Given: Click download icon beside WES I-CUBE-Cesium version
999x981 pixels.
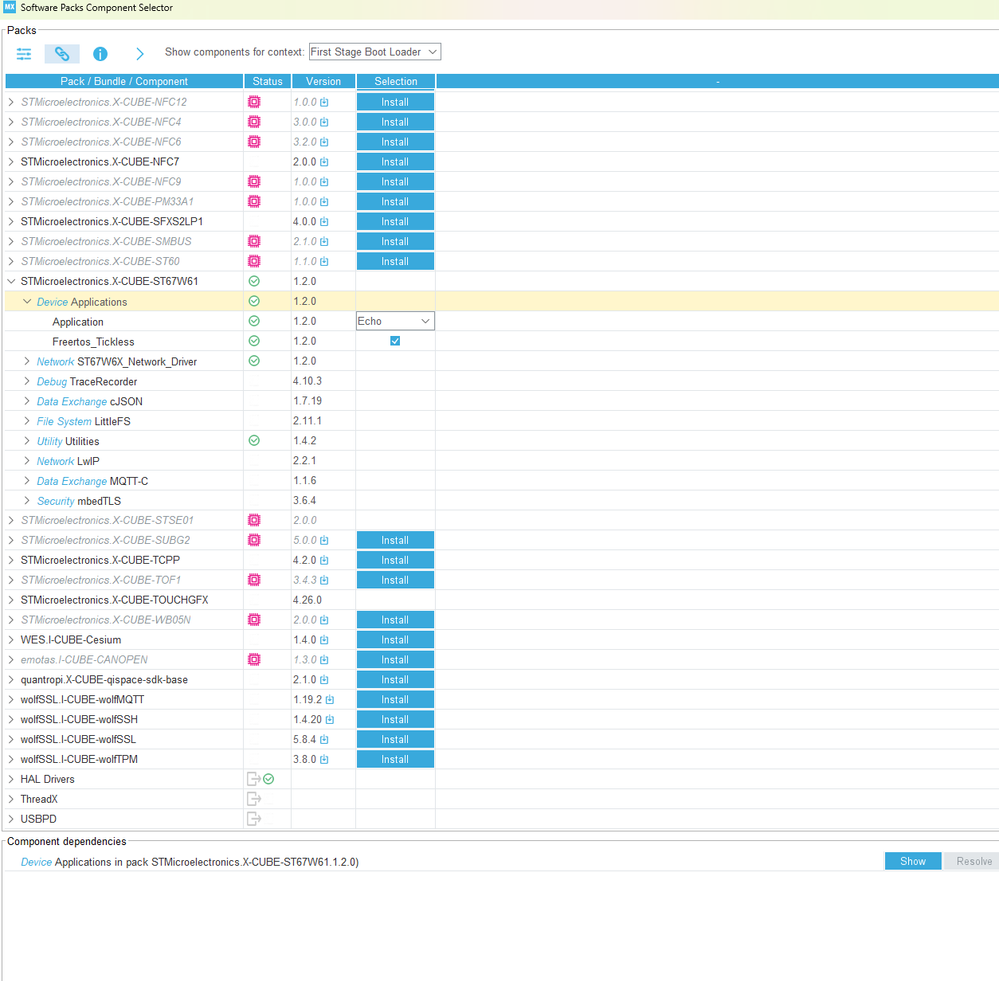Looking at the screenshot, I should (324, 640).
